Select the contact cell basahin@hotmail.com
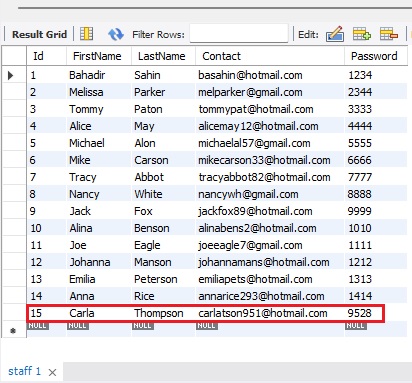The height and width of the screenshot is (383, 412). click(x=270, y=75)
